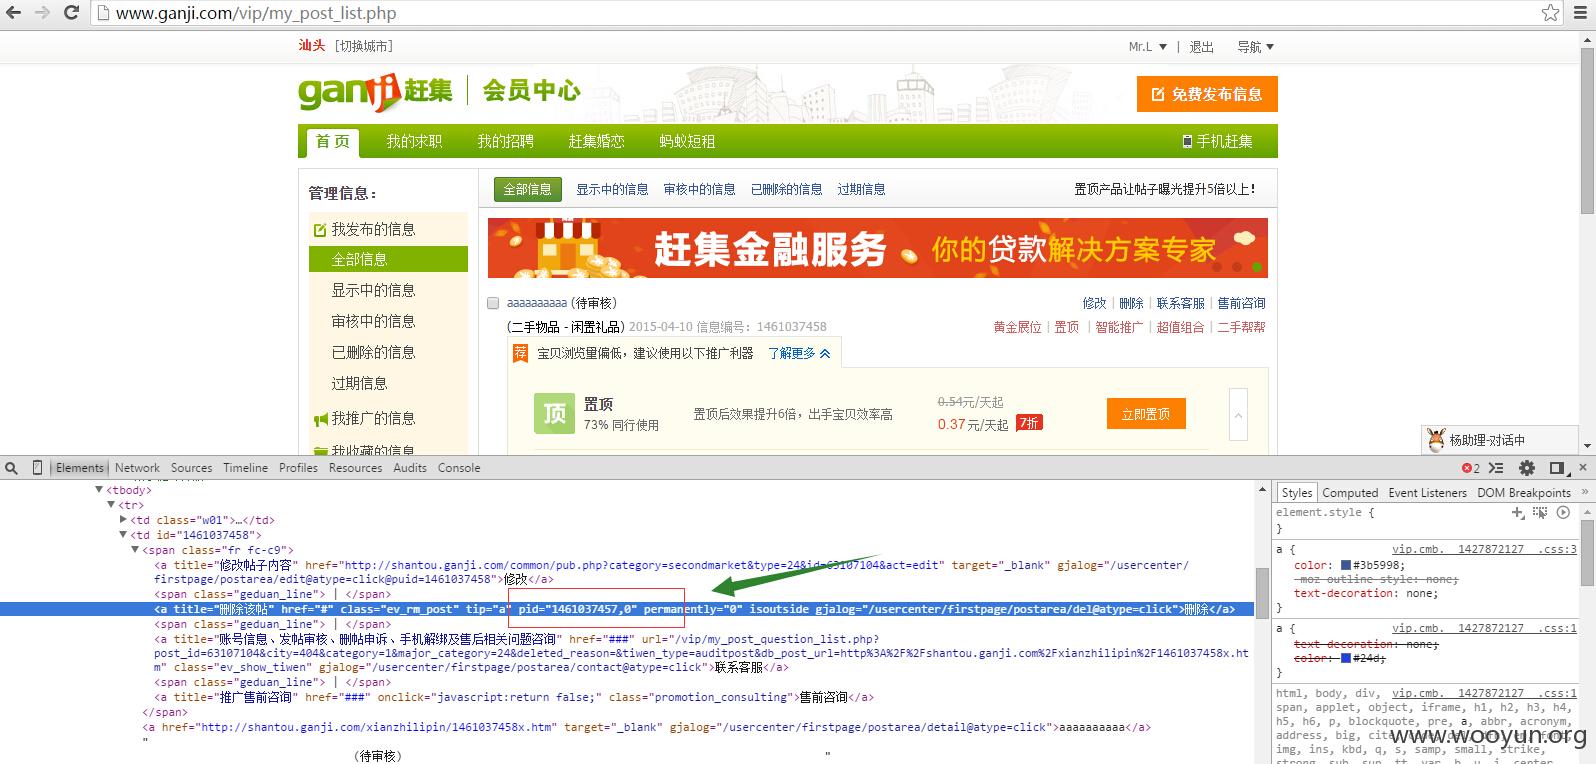Switch to Network tab in DevTools
The width and height of the screenshot is (1596, 764).
(137, 468)
